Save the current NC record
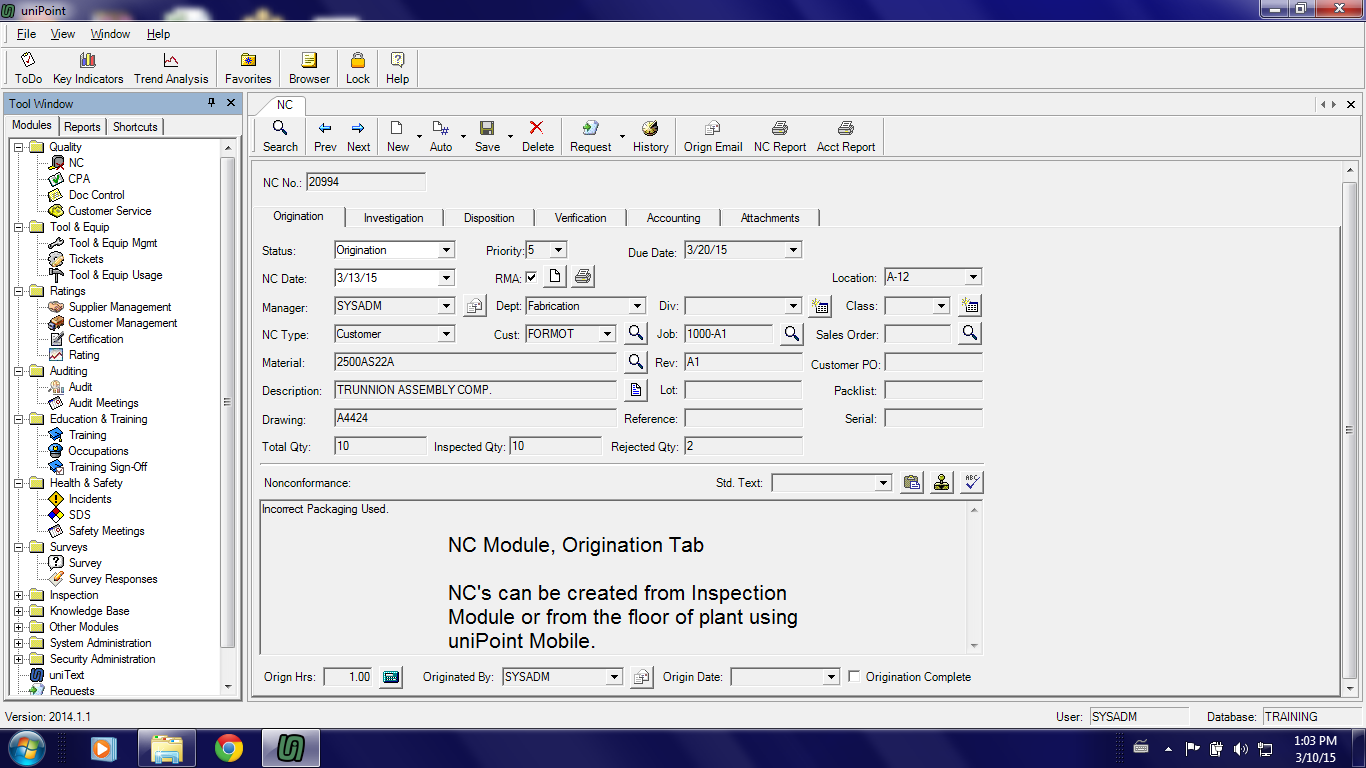The height and width of the screenshot is (768, 1366). tap(487, 136)
